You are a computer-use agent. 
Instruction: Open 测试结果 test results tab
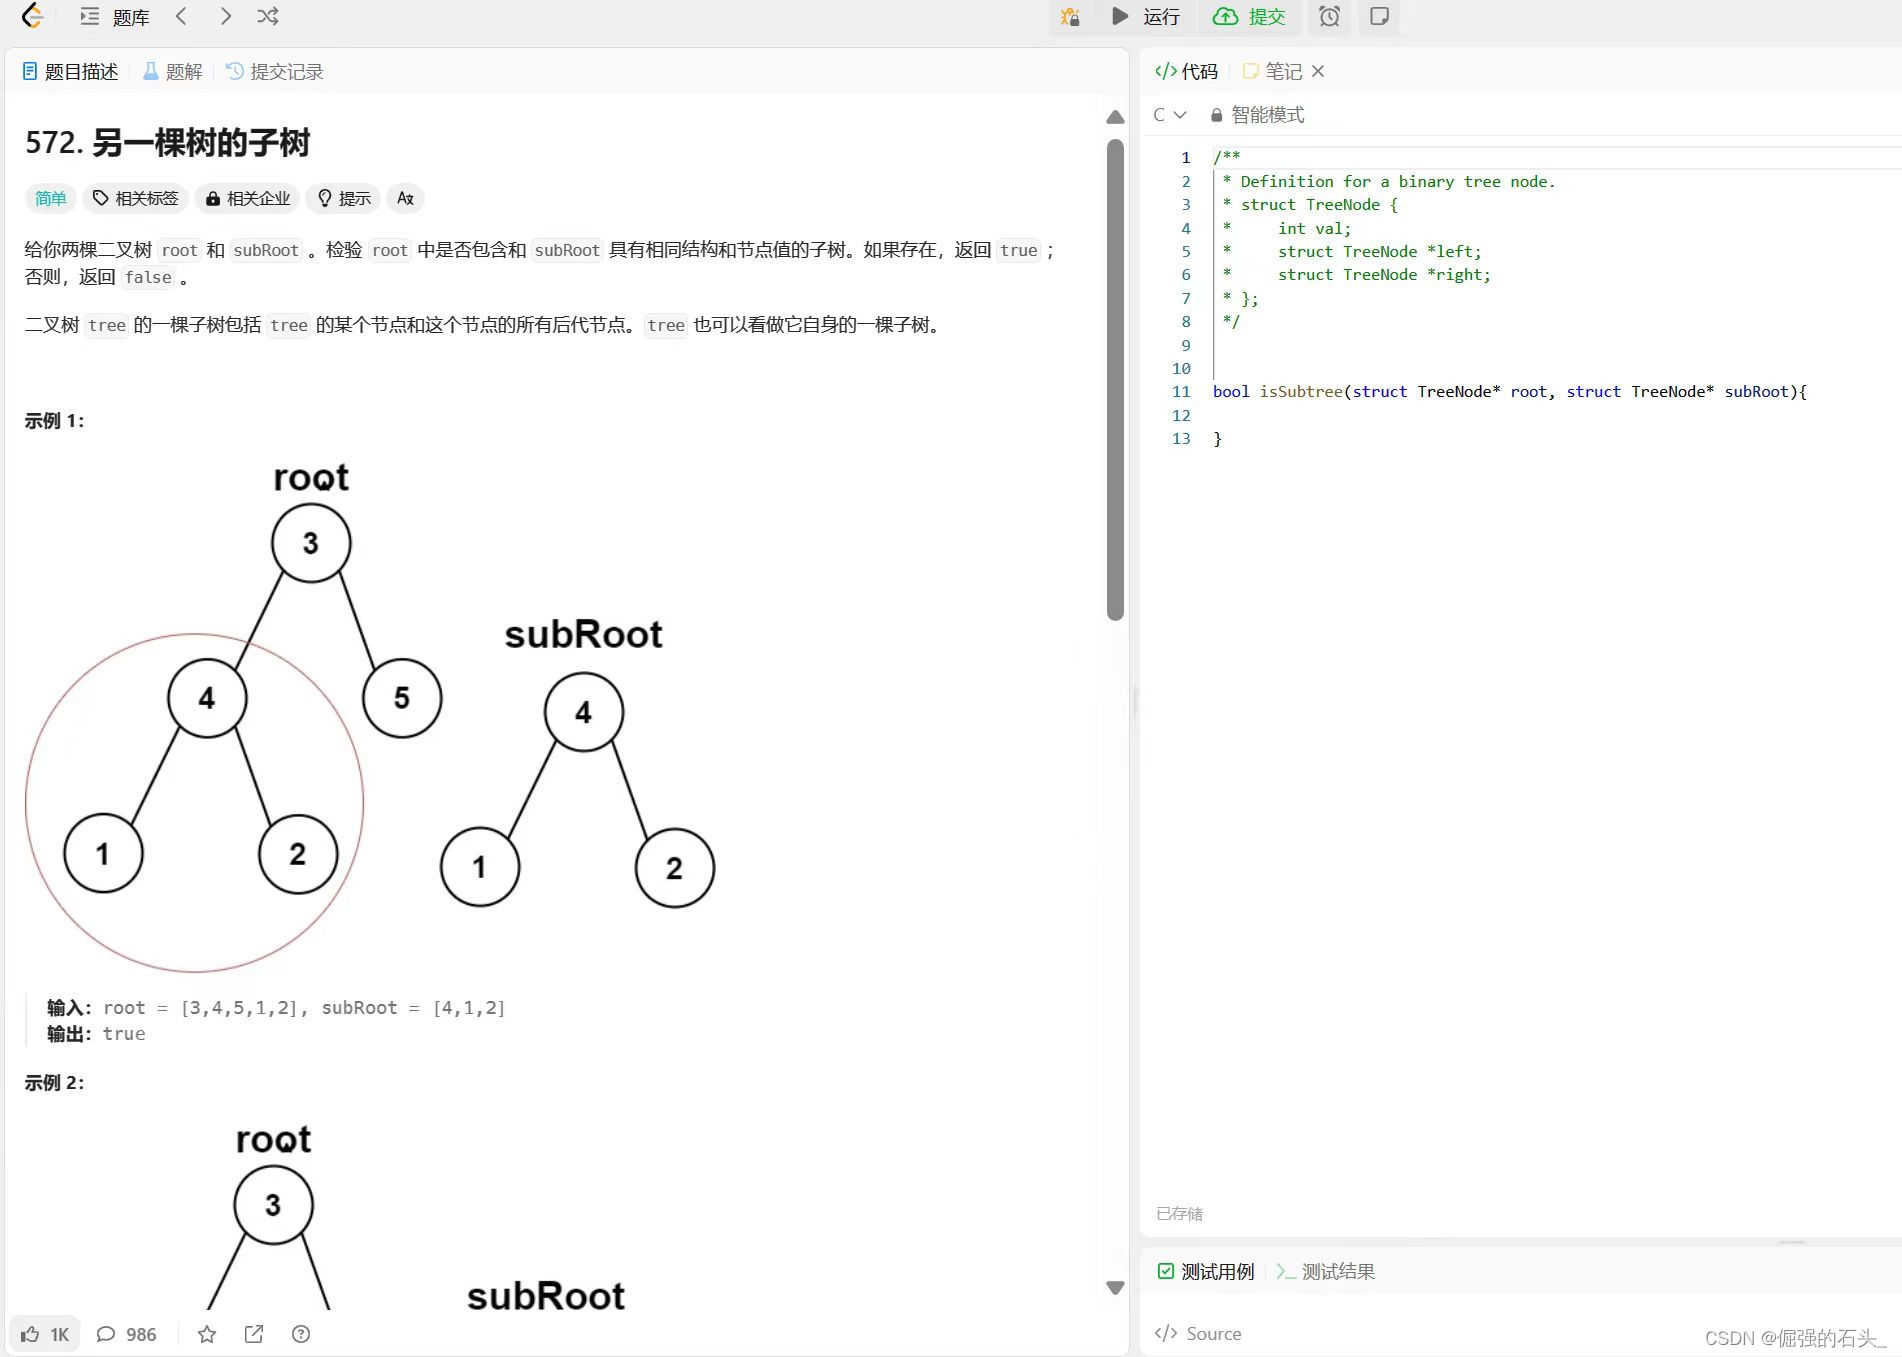coord(1326,1271)
